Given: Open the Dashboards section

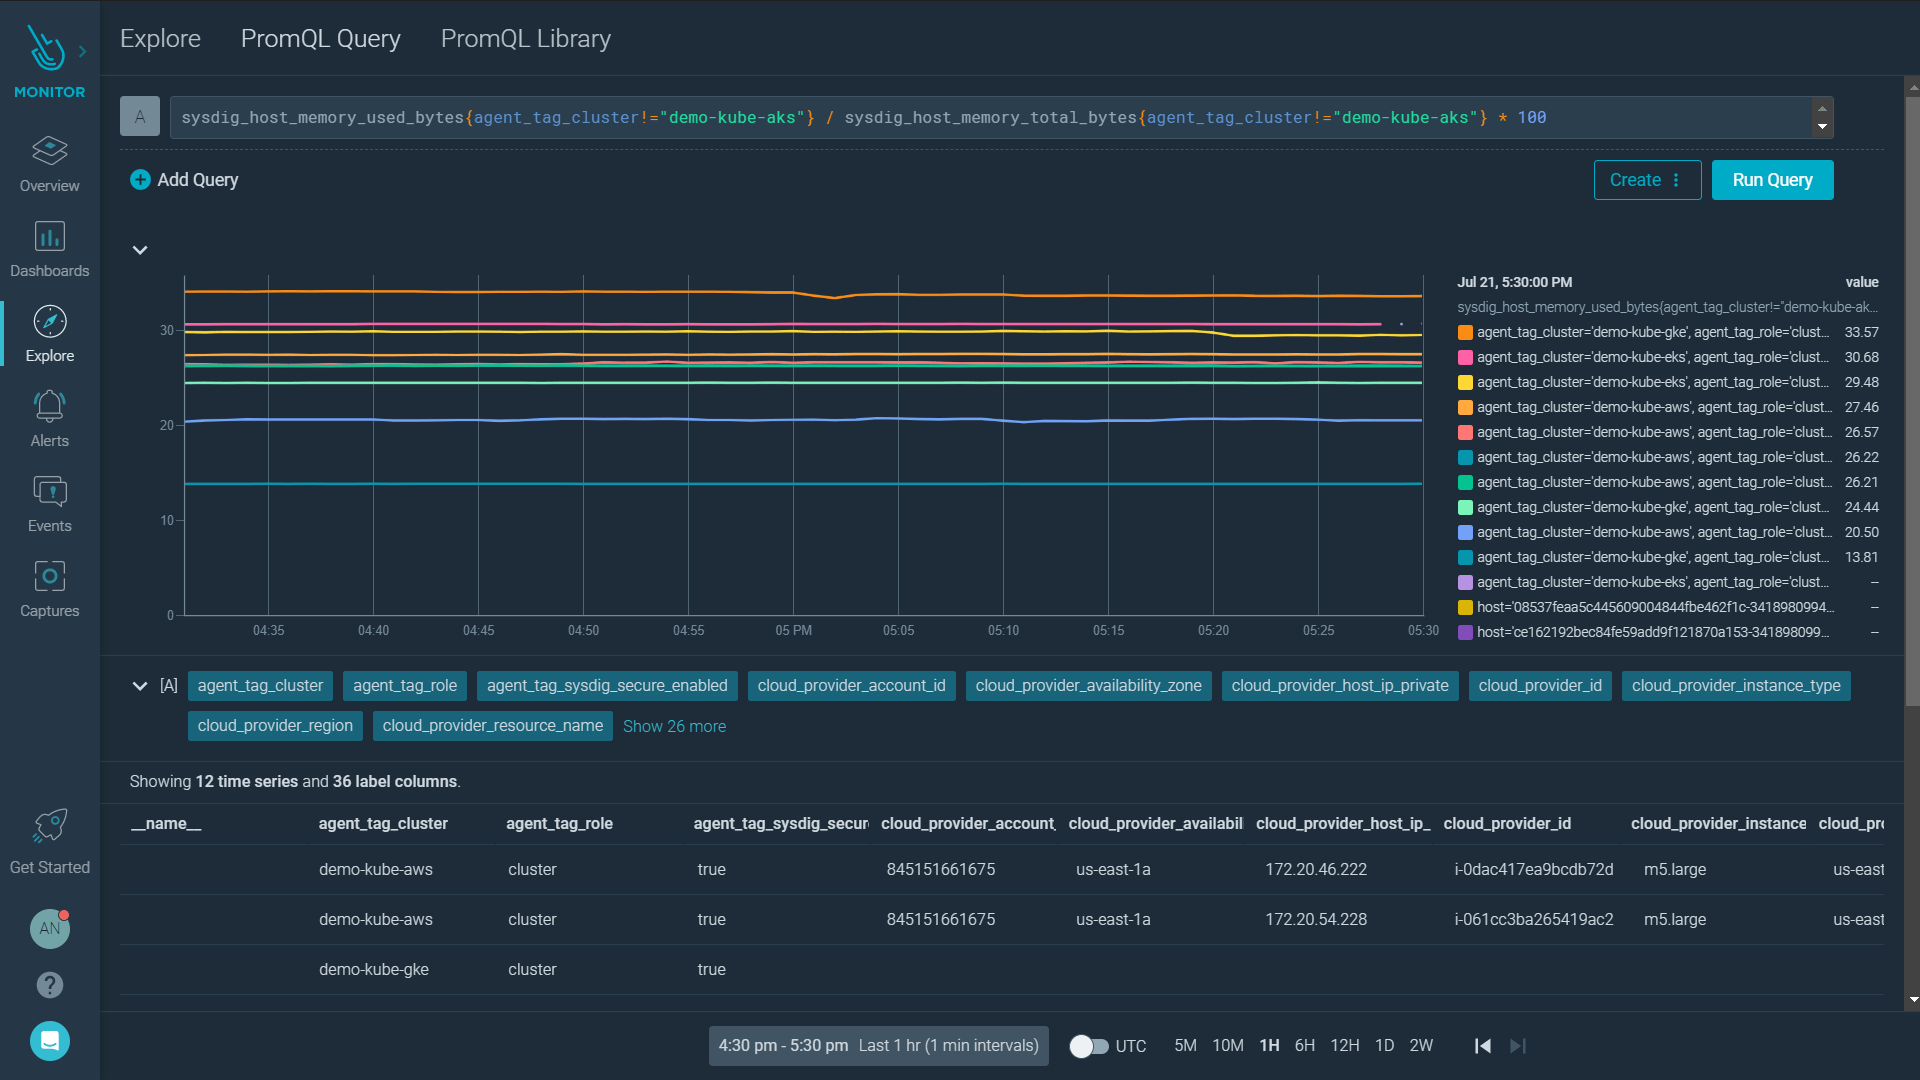Looking at the screenshot, I should 49,249.
